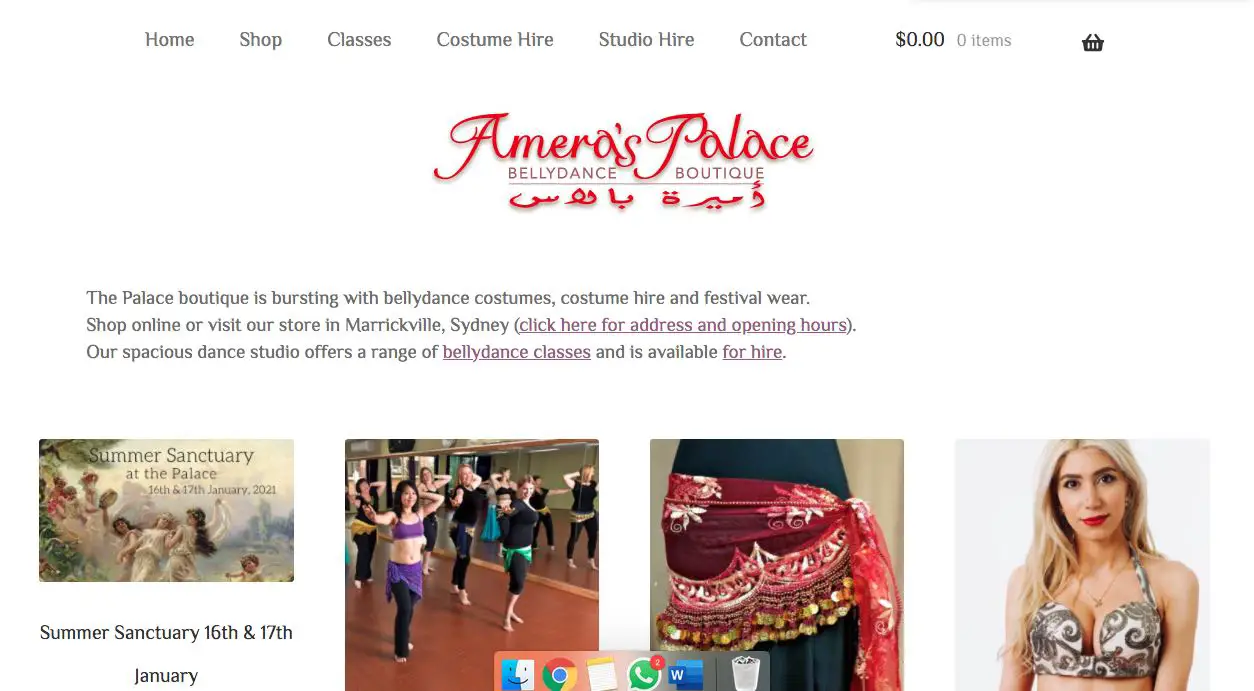Open the Contact page
Image resolution: width=1254 pixels, height=691 pixels.
click(x=773, y=40)
